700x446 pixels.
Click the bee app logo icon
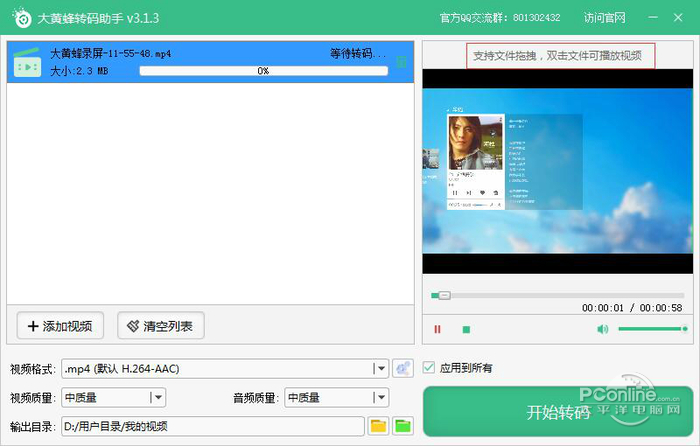(22, 18)
